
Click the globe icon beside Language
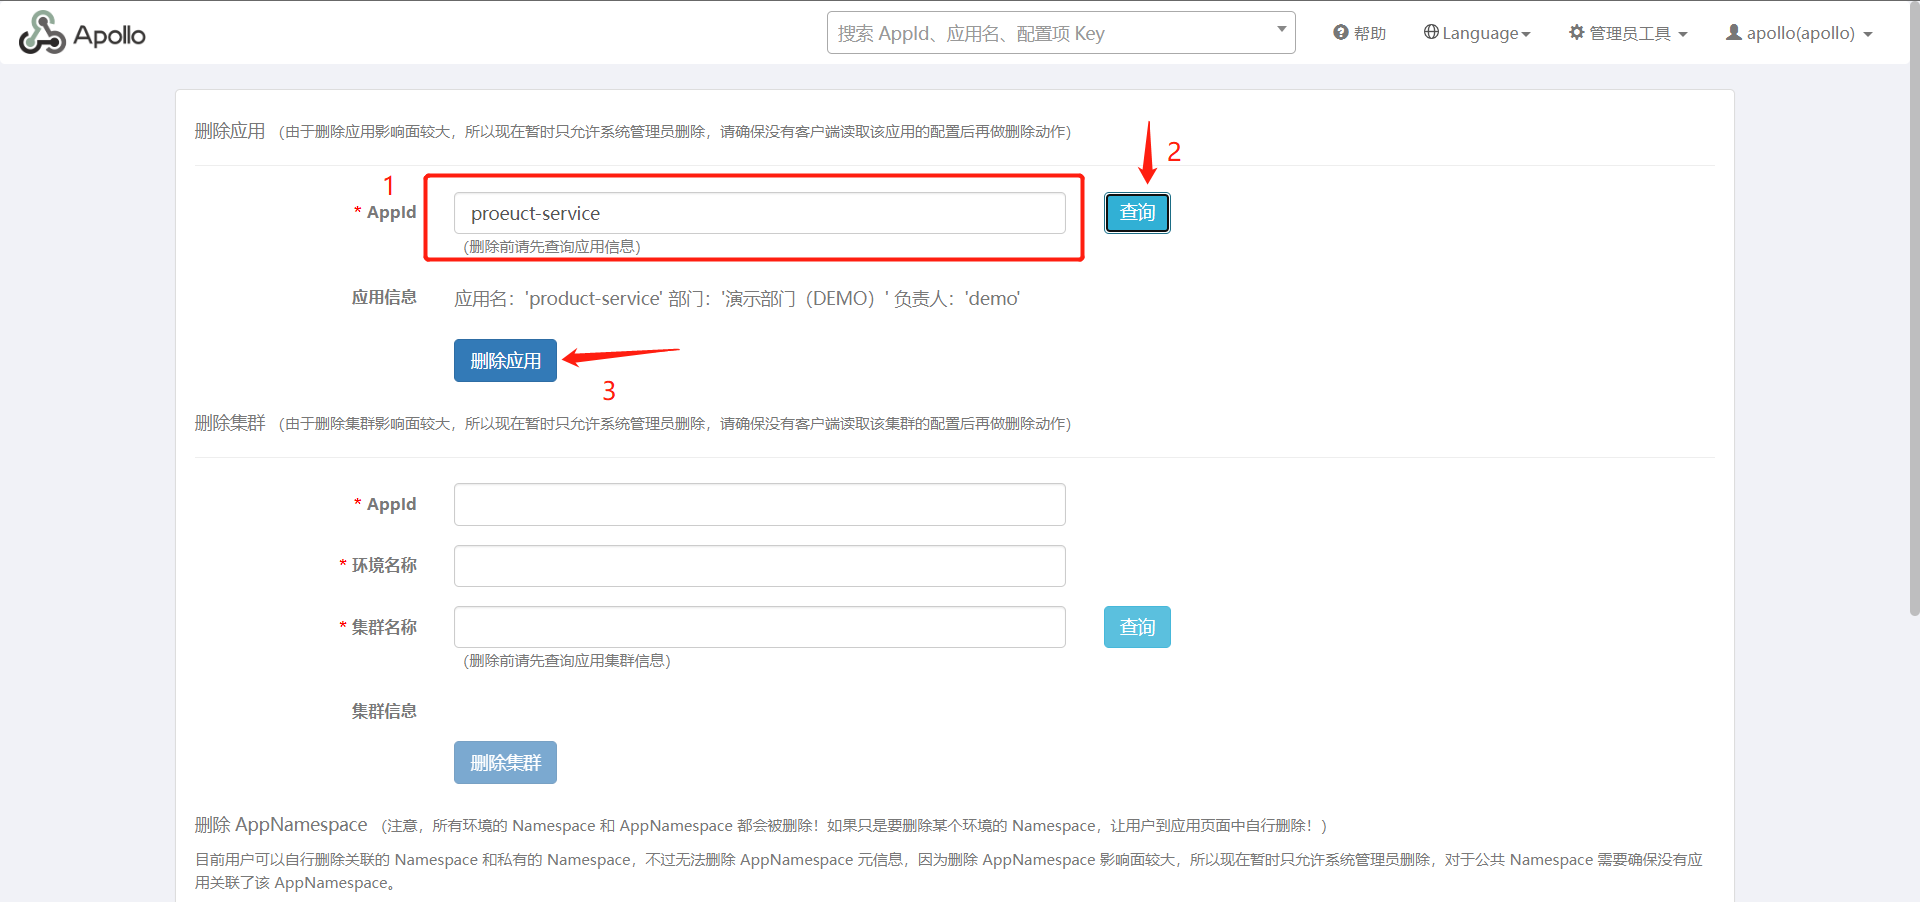tap(1431, 32)
